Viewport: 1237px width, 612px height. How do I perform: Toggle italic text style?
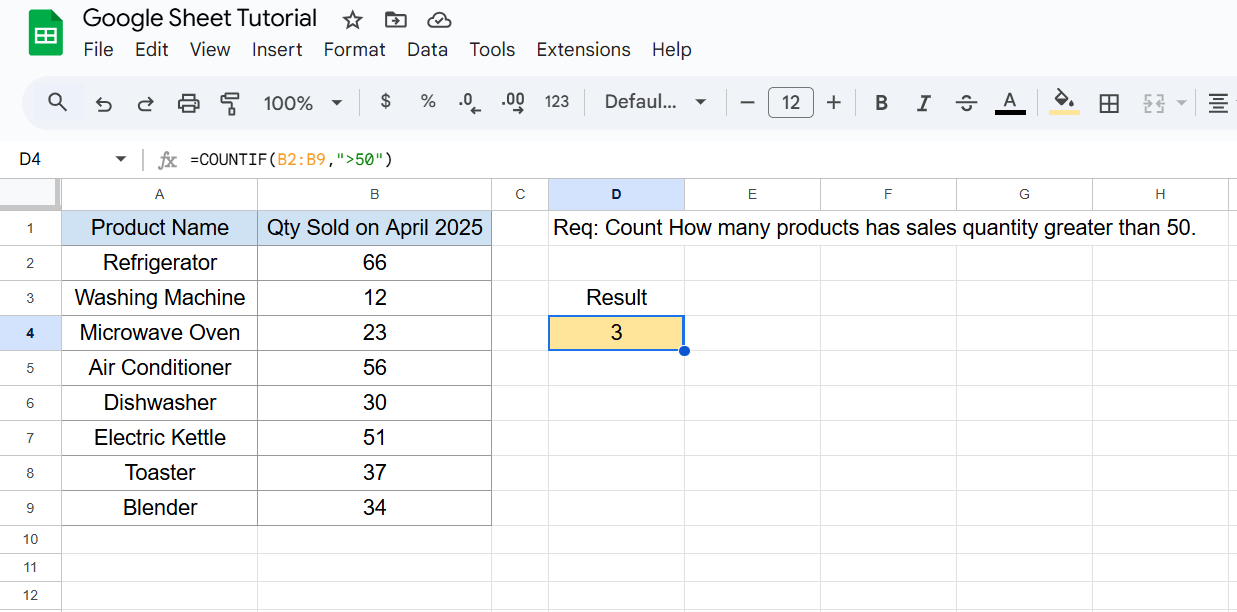pyautogui.click(x=924, y=103)
